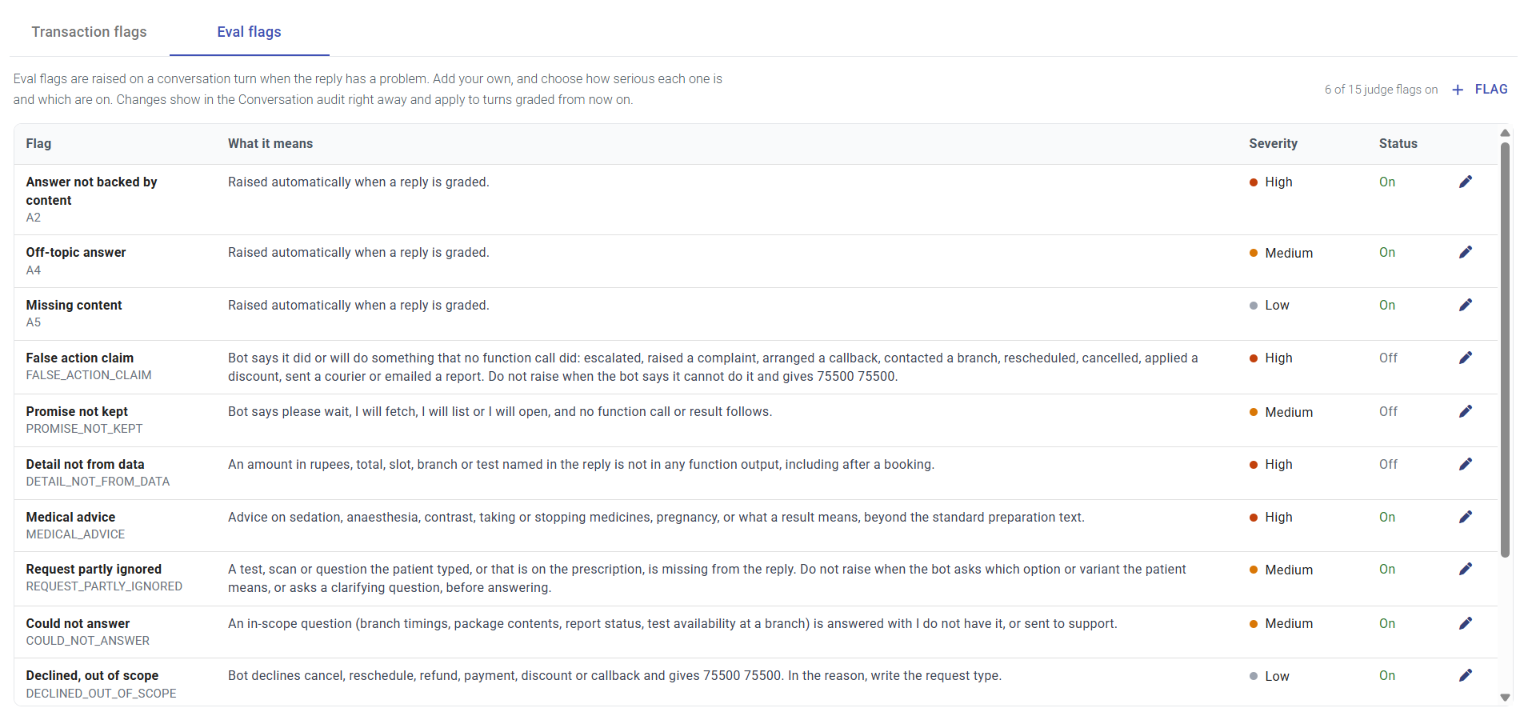
Task: Click the DECLINED_OUT_OF_SCOPE flag code
Action: tap(101, 694)
